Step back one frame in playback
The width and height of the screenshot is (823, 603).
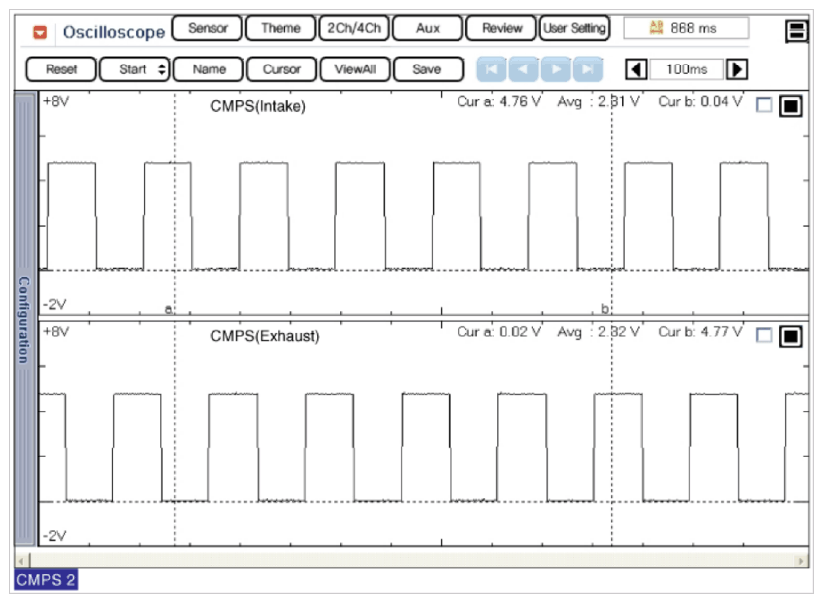pos(524,69)
